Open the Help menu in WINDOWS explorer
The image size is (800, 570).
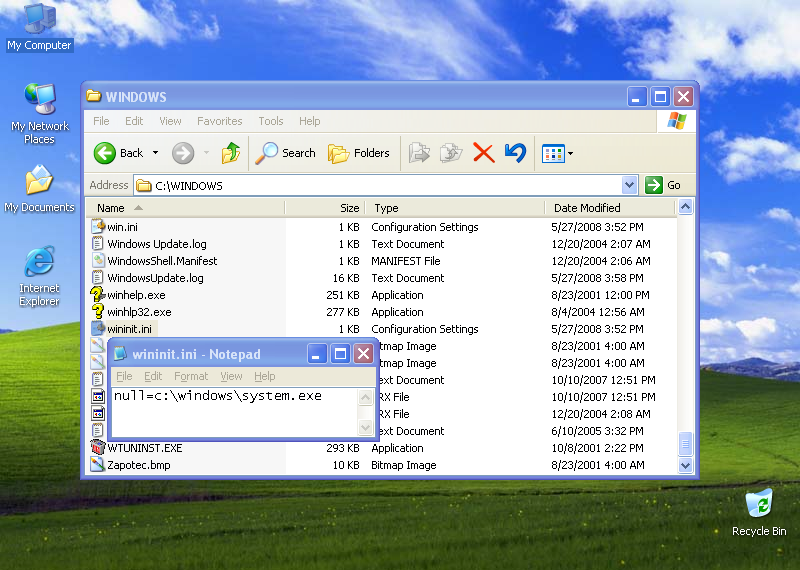310,121
